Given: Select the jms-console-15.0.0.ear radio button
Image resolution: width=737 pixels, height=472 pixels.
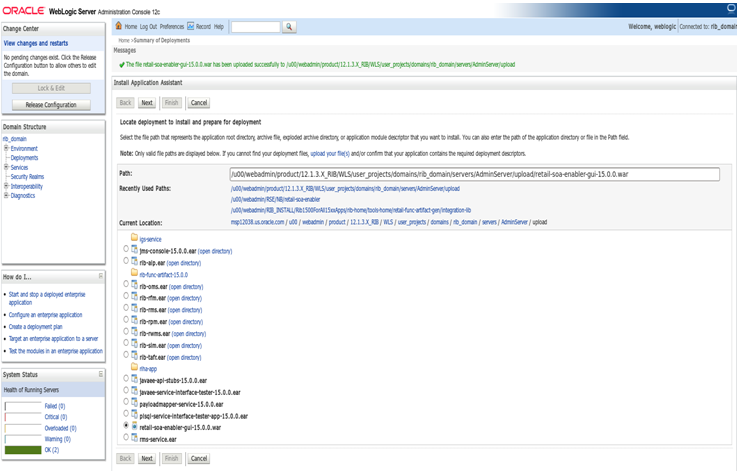Looking at the screenshot, I should coord(126,249).
